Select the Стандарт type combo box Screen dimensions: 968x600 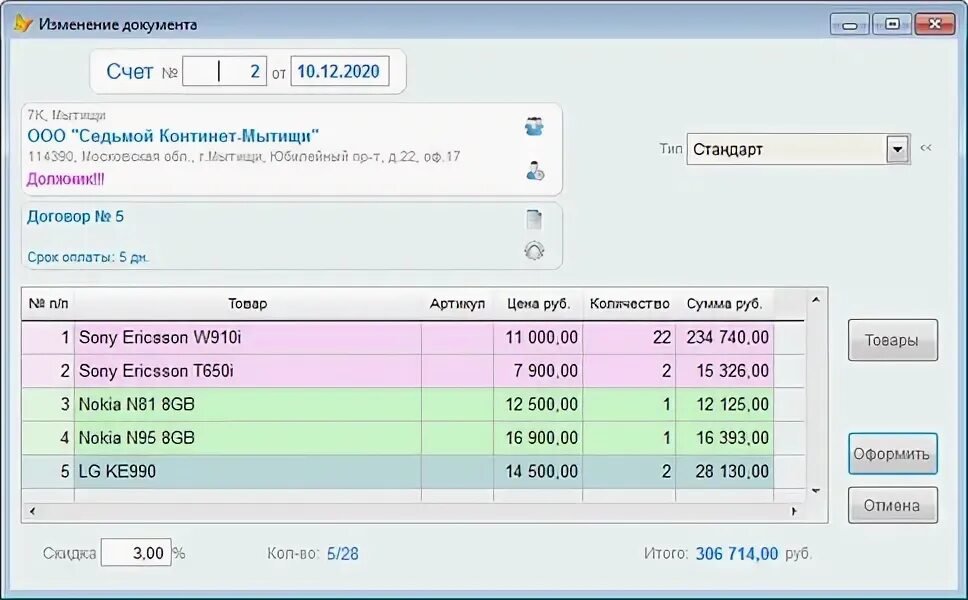click(x=798, y=149)
